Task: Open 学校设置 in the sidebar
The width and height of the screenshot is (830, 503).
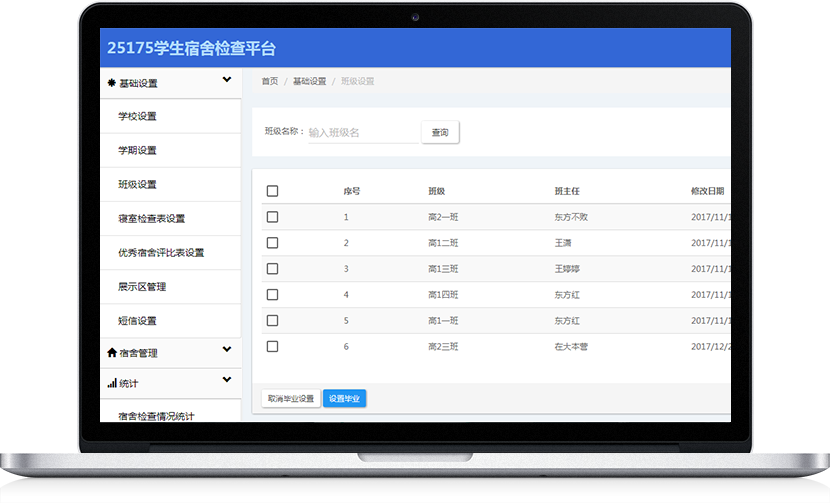Action: pyautogui.click(x=137, y=117)
